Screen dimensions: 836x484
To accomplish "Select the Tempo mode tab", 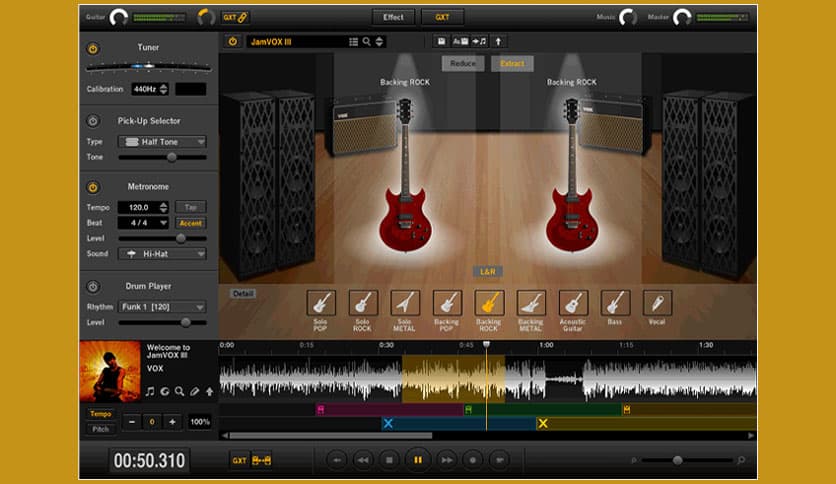I will tap(100, 414).
